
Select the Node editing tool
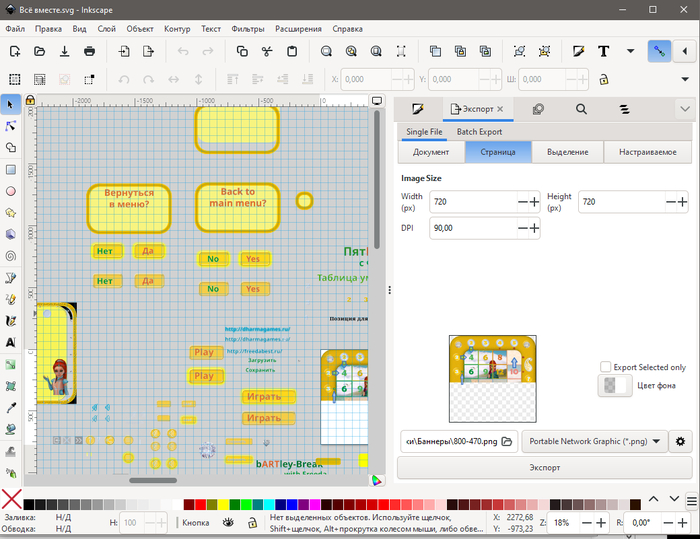pyautogui.click(x=11, y=126)
